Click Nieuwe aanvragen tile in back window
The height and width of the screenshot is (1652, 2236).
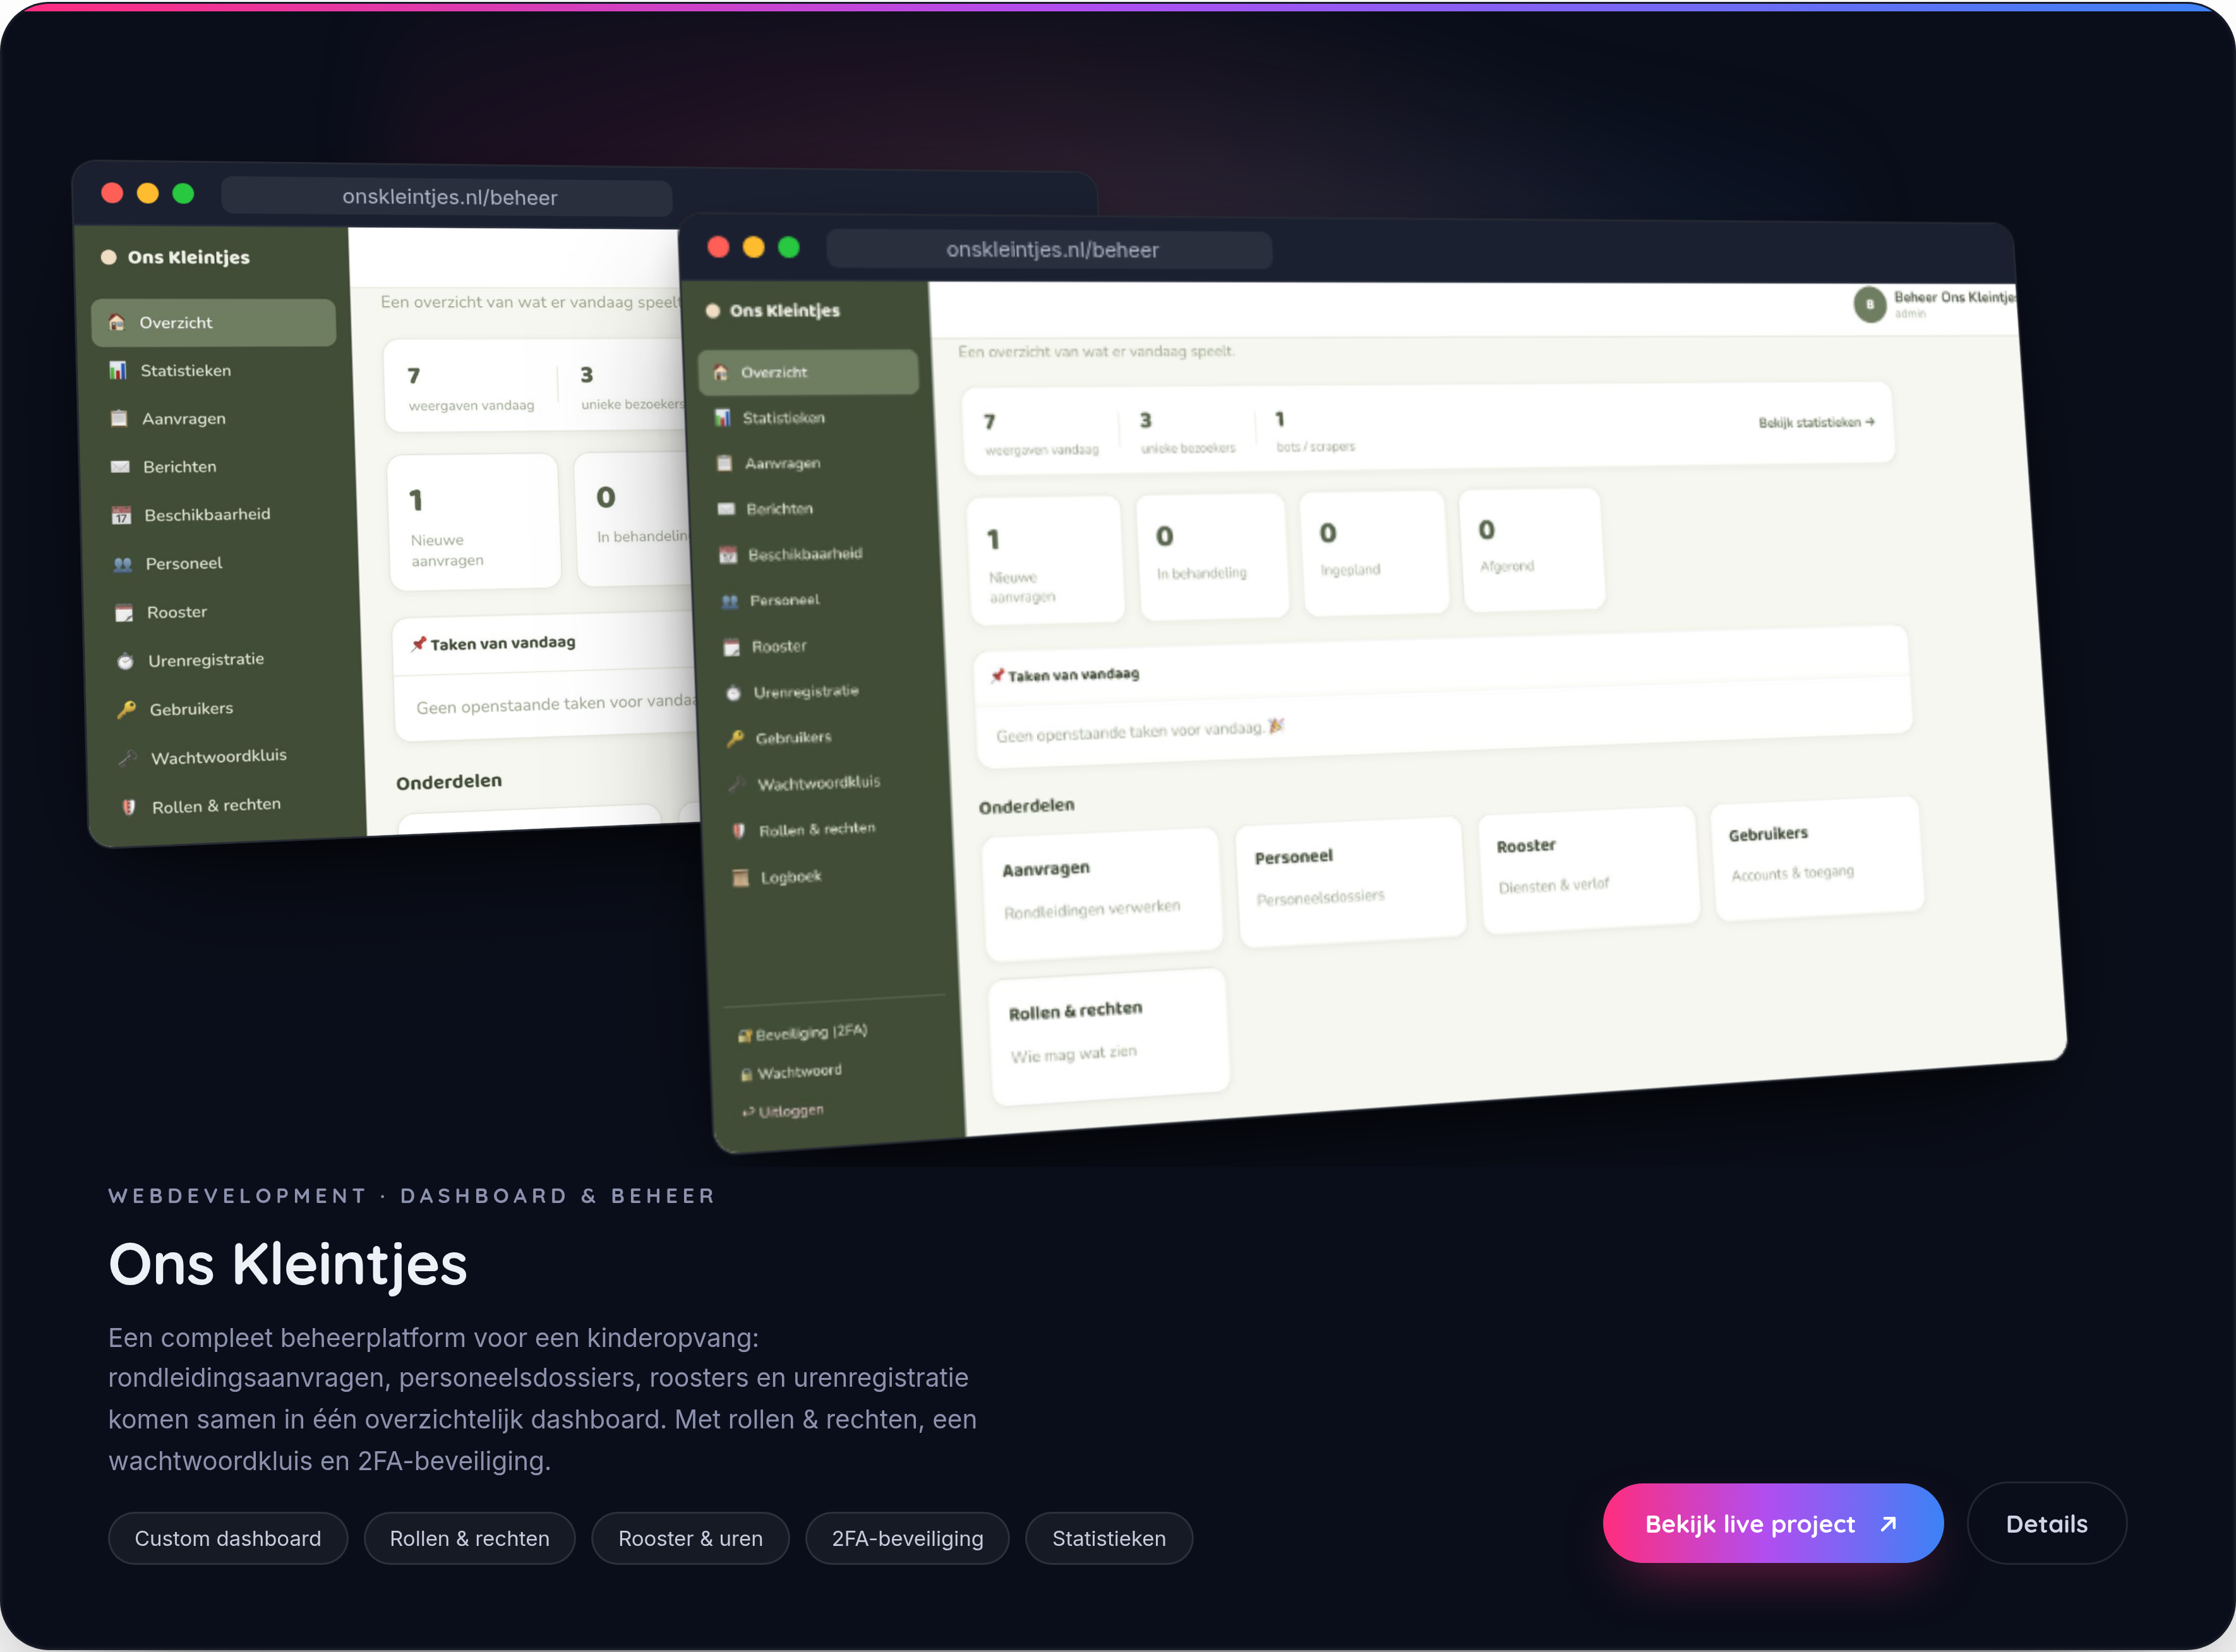(473, 521)
